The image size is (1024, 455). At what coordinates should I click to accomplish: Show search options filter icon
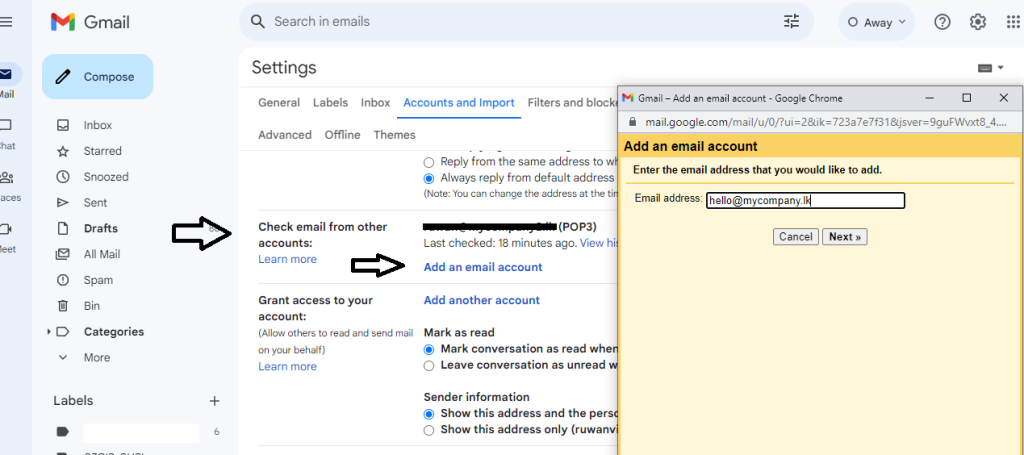(x=792, y=22)
